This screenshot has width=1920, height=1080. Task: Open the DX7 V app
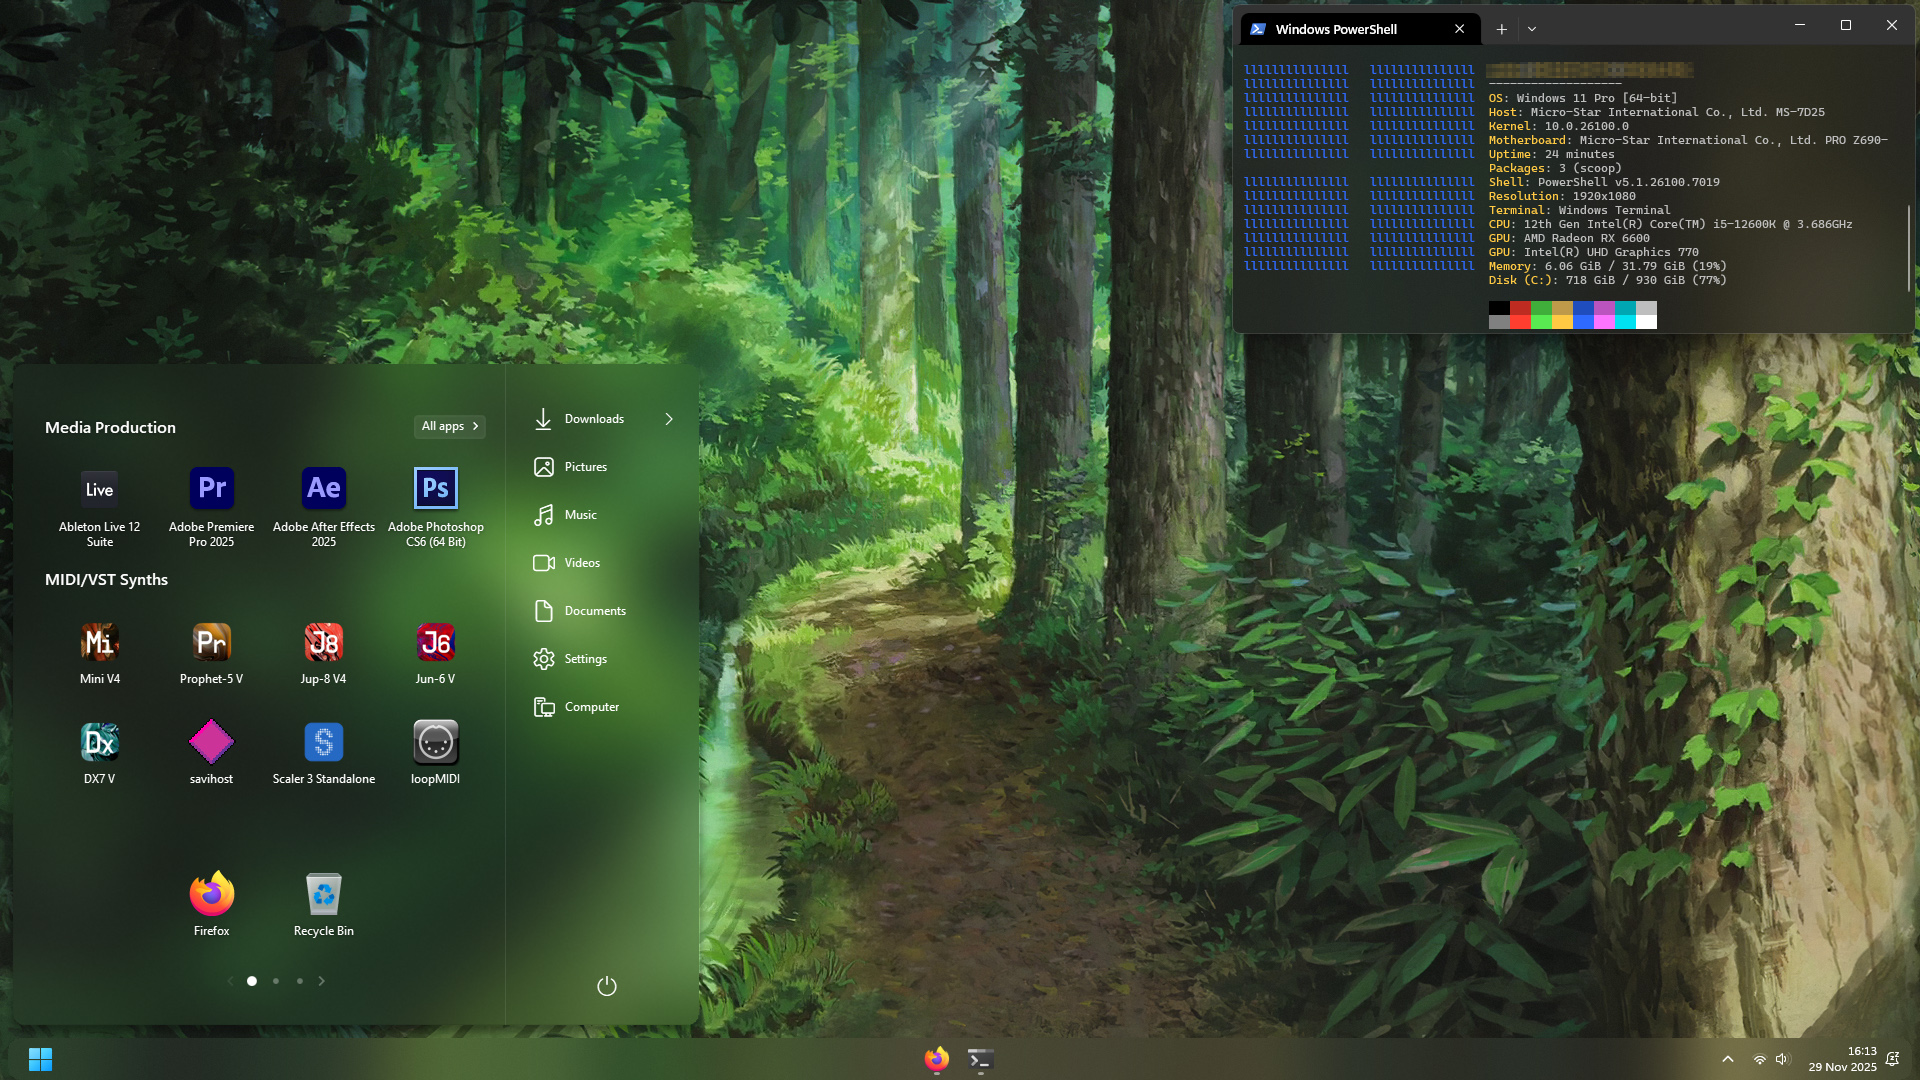(x=99, y=742)
